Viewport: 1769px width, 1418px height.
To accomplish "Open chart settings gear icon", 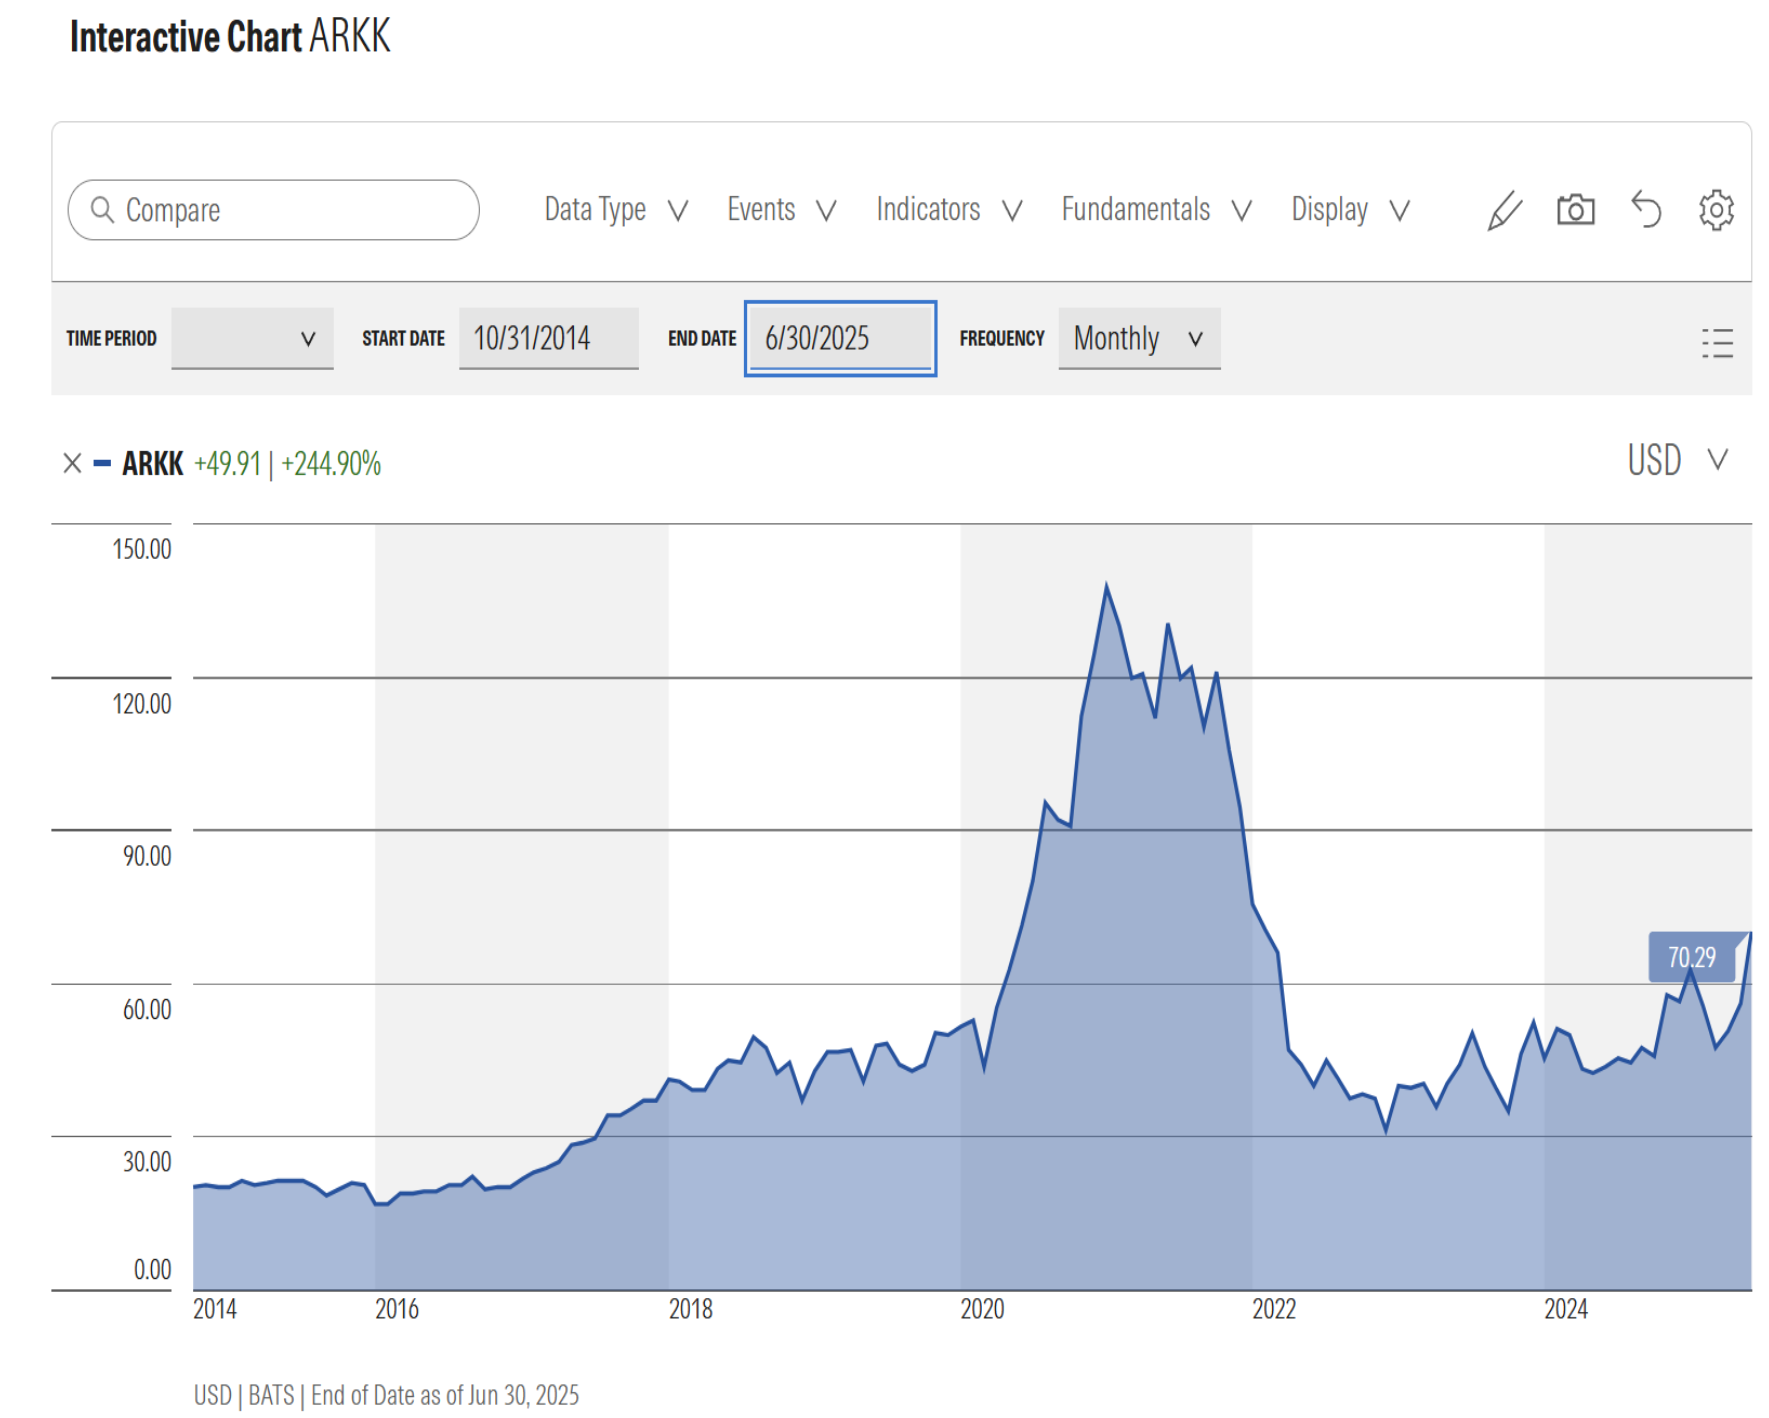I will (x=1716, y=210).
